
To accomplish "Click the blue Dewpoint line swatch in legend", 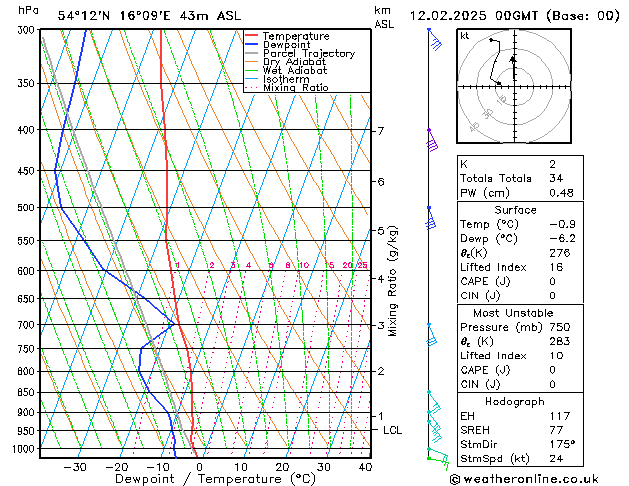I will [x=252, y=45].
